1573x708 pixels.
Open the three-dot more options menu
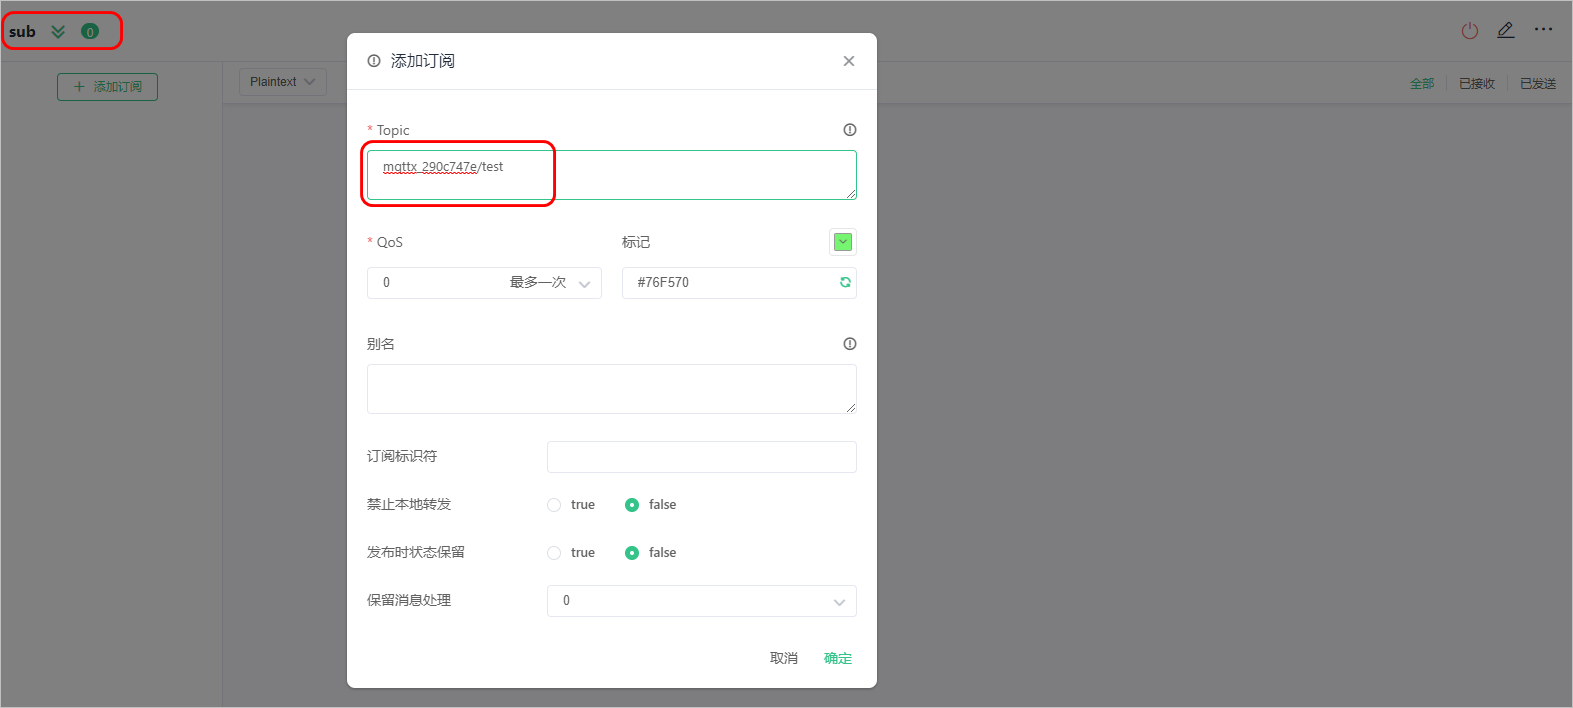[1543, 30]
